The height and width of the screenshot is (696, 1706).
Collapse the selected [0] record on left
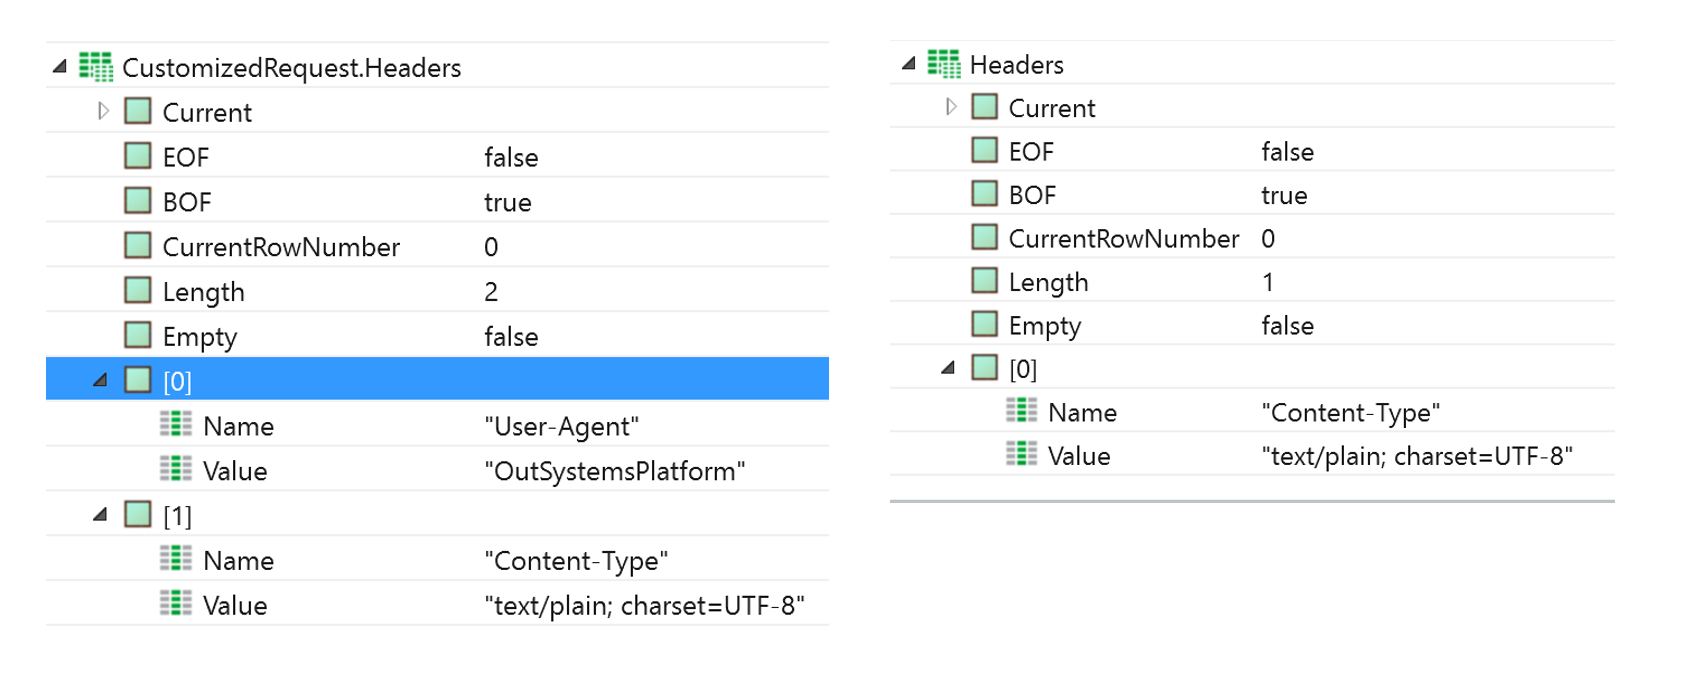pos(100,380)
